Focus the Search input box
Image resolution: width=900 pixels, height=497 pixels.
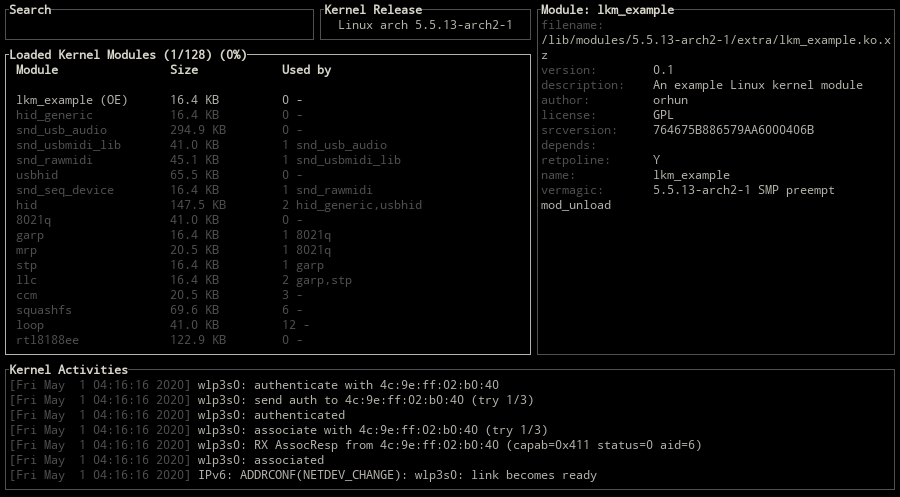tap(159, 25)
